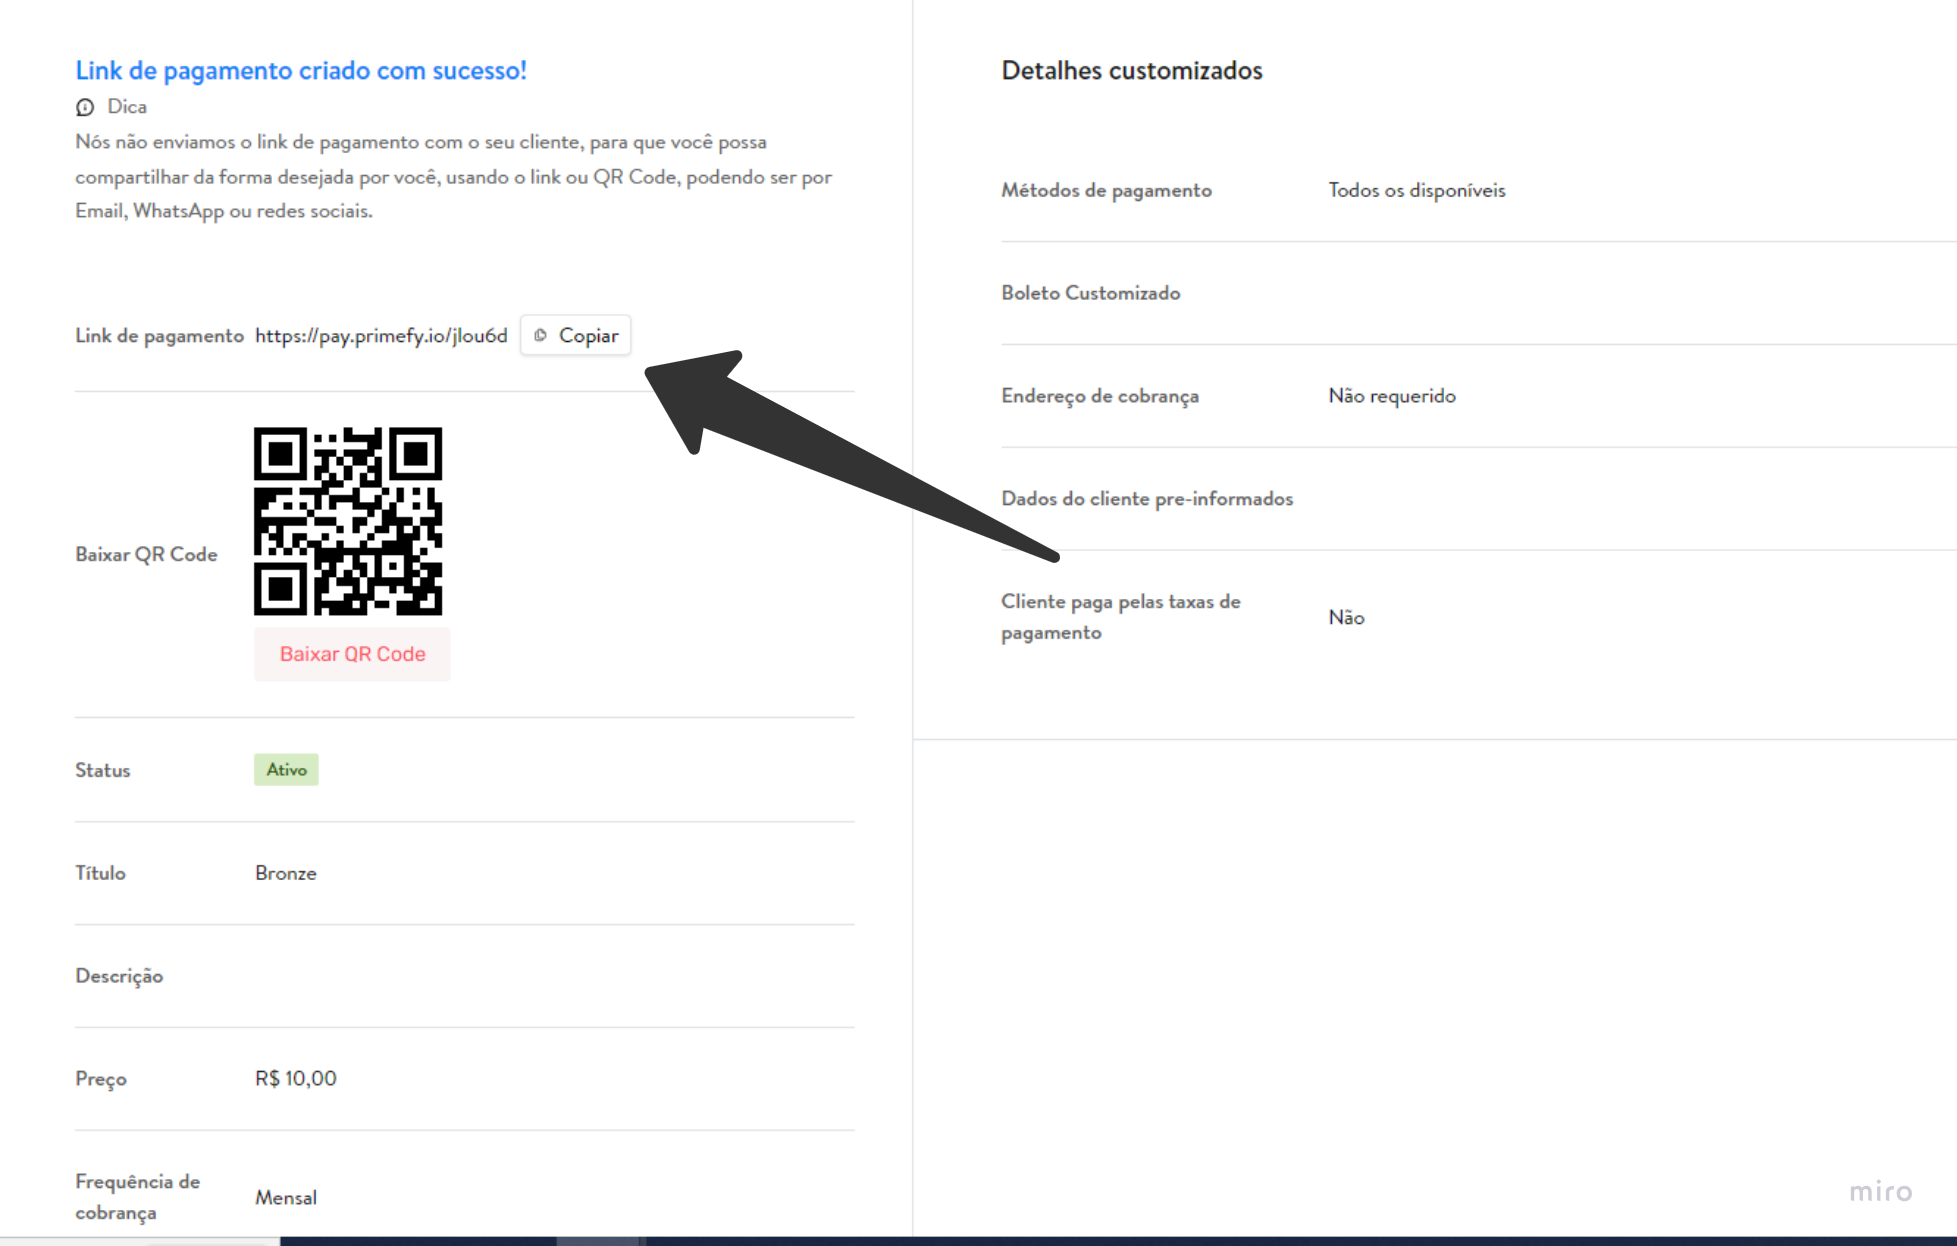Click the Ativo status badge
This screenshot has height=1246, width=1957.
[x=286, y=770]
